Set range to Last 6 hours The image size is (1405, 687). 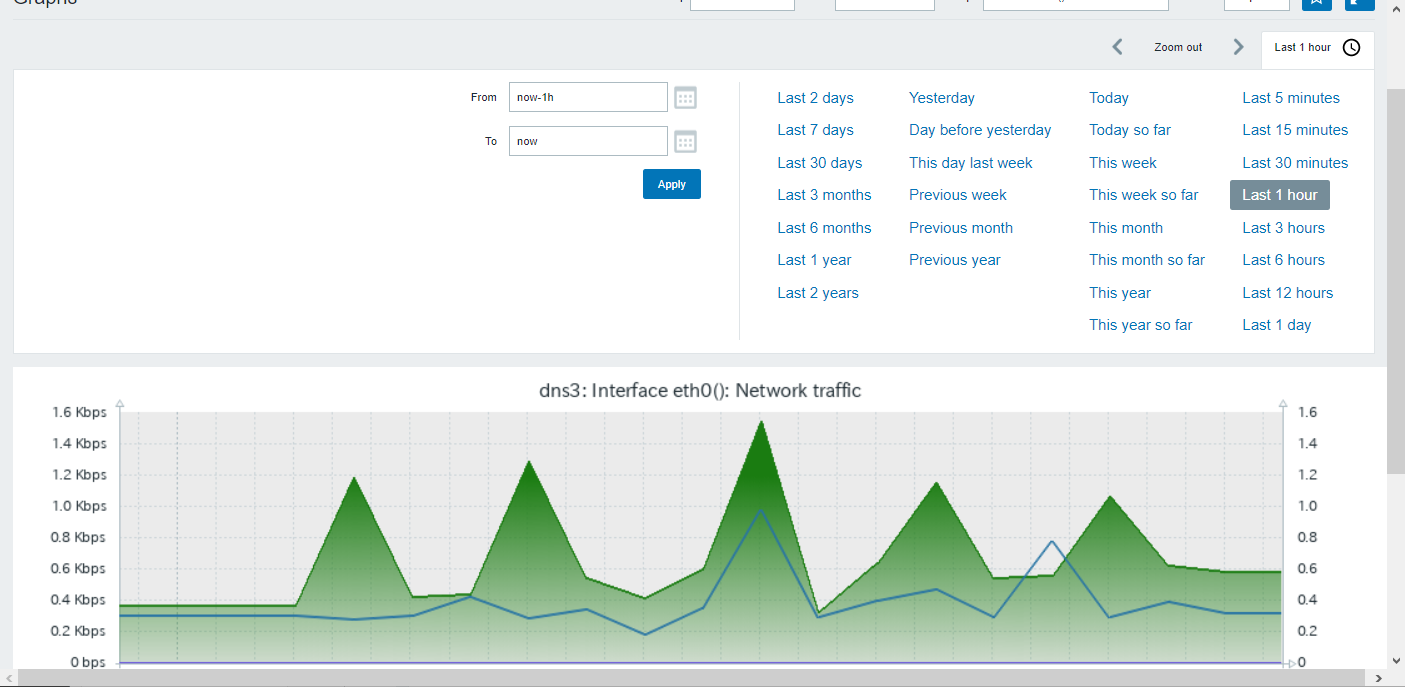pyautogui.click(x=1283, y=260)
